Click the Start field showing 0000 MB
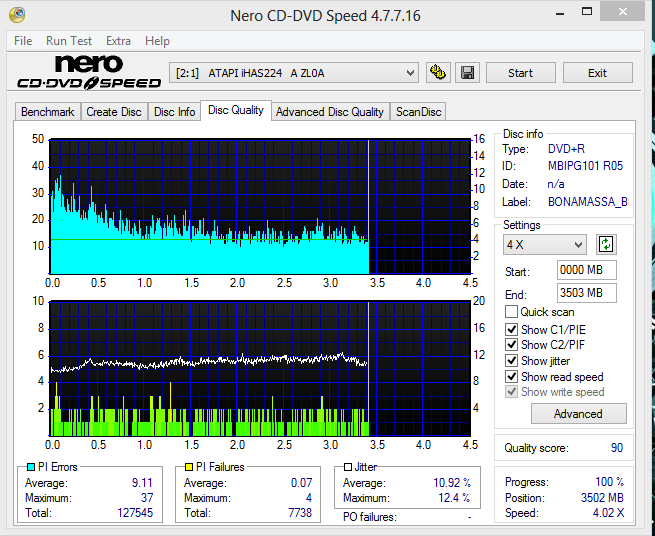 click(586, 270)
